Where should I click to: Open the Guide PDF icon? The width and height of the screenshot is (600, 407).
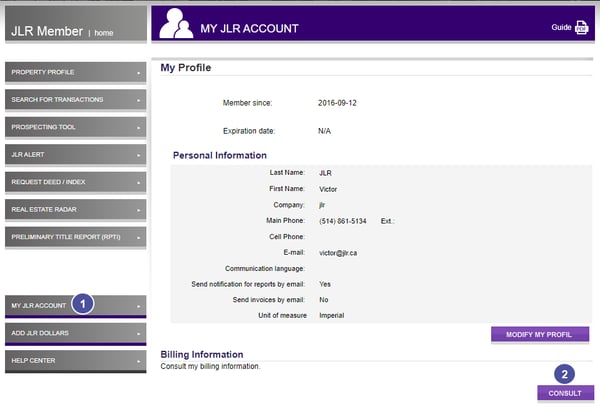click(581, 28)
